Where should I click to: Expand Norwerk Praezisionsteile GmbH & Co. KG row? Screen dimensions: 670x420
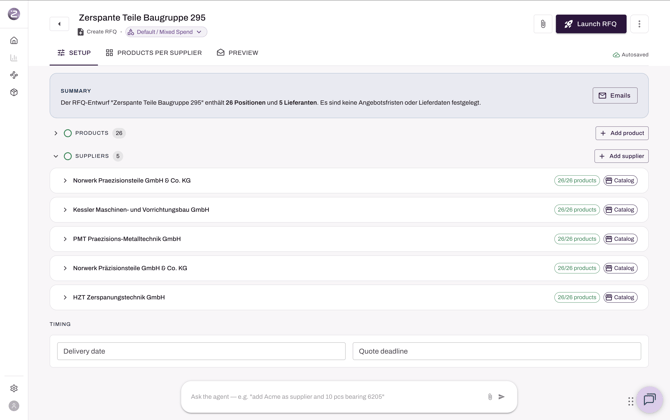pos(65,181)
